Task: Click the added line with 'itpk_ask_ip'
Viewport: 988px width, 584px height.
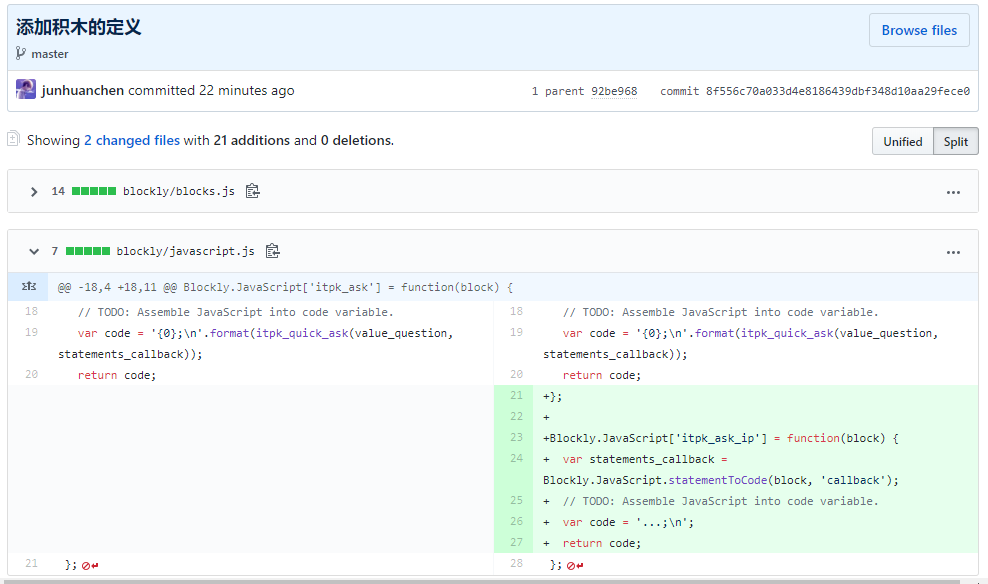Action: (x=755, y=438)
